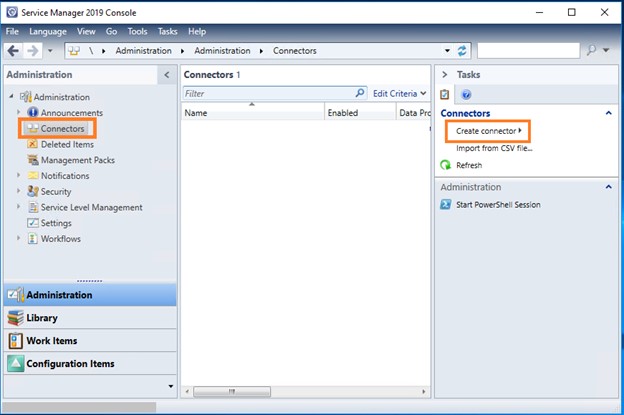Click the Notifications envelope icon

click(x=33, y=175)
